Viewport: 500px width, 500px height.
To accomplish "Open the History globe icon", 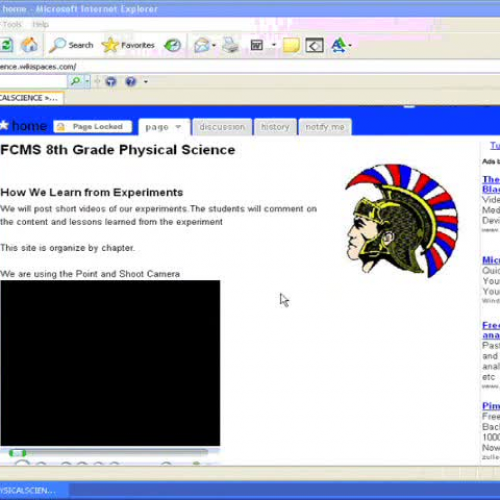I will 172,45.
